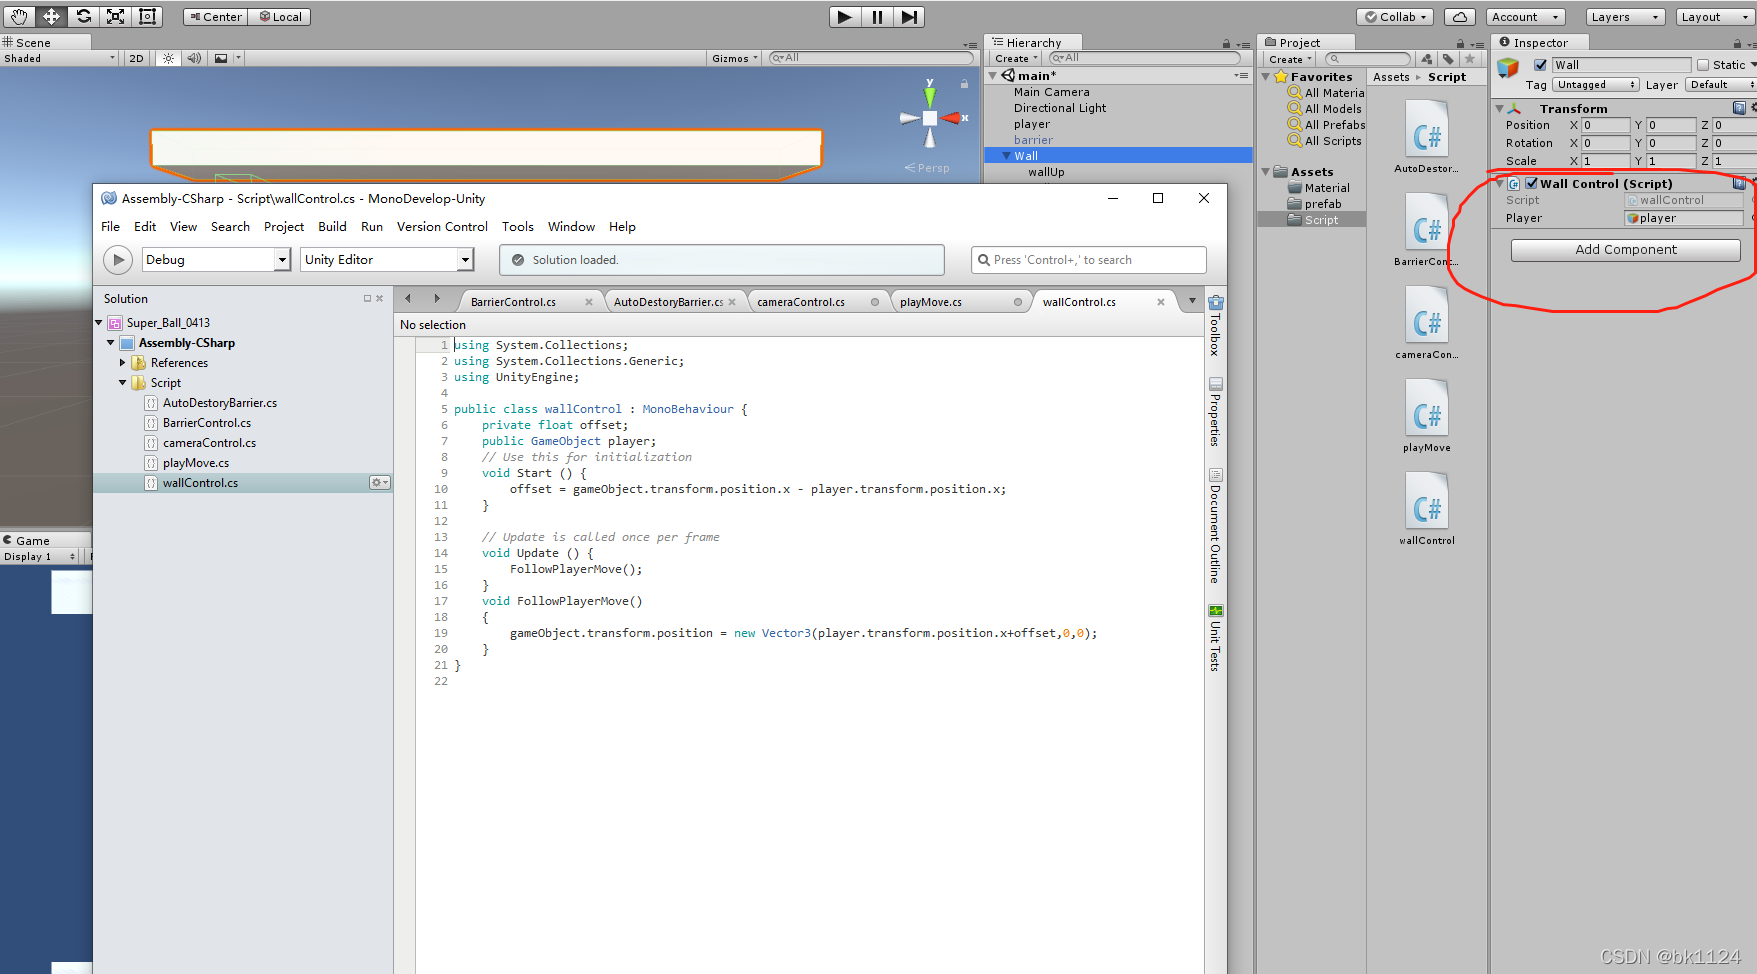Toggle scene effects image icon
The image size is (1757, 974).
tap(221, 58)
